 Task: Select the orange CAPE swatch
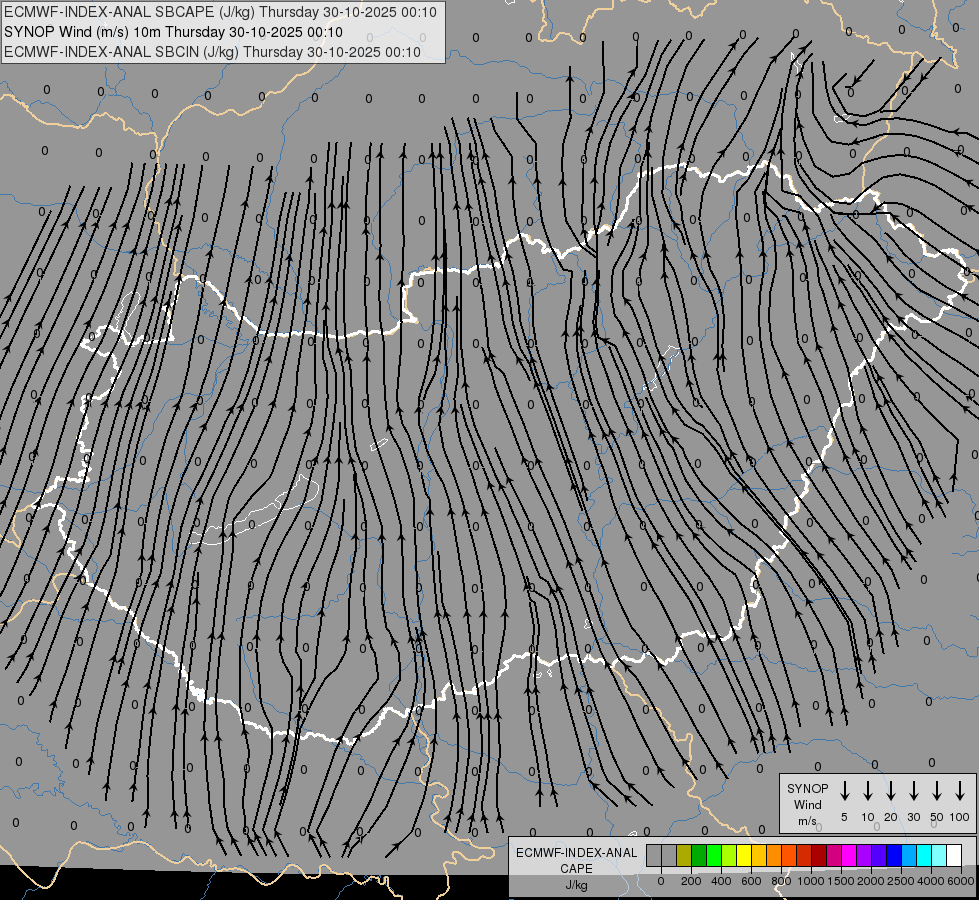(x=774, y=855)
